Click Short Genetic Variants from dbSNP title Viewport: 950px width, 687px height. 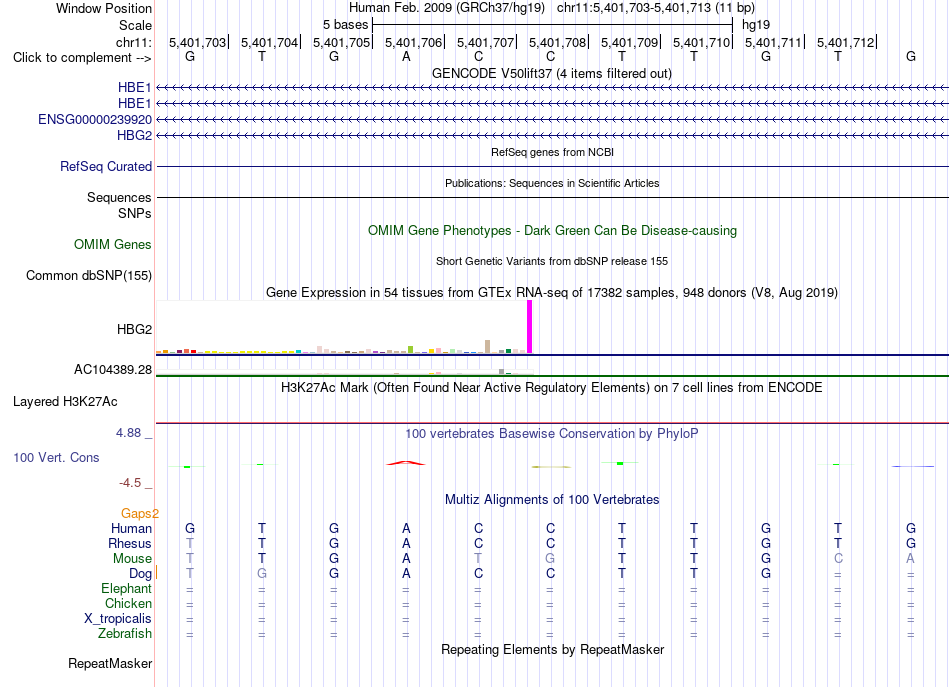[552, 261]
